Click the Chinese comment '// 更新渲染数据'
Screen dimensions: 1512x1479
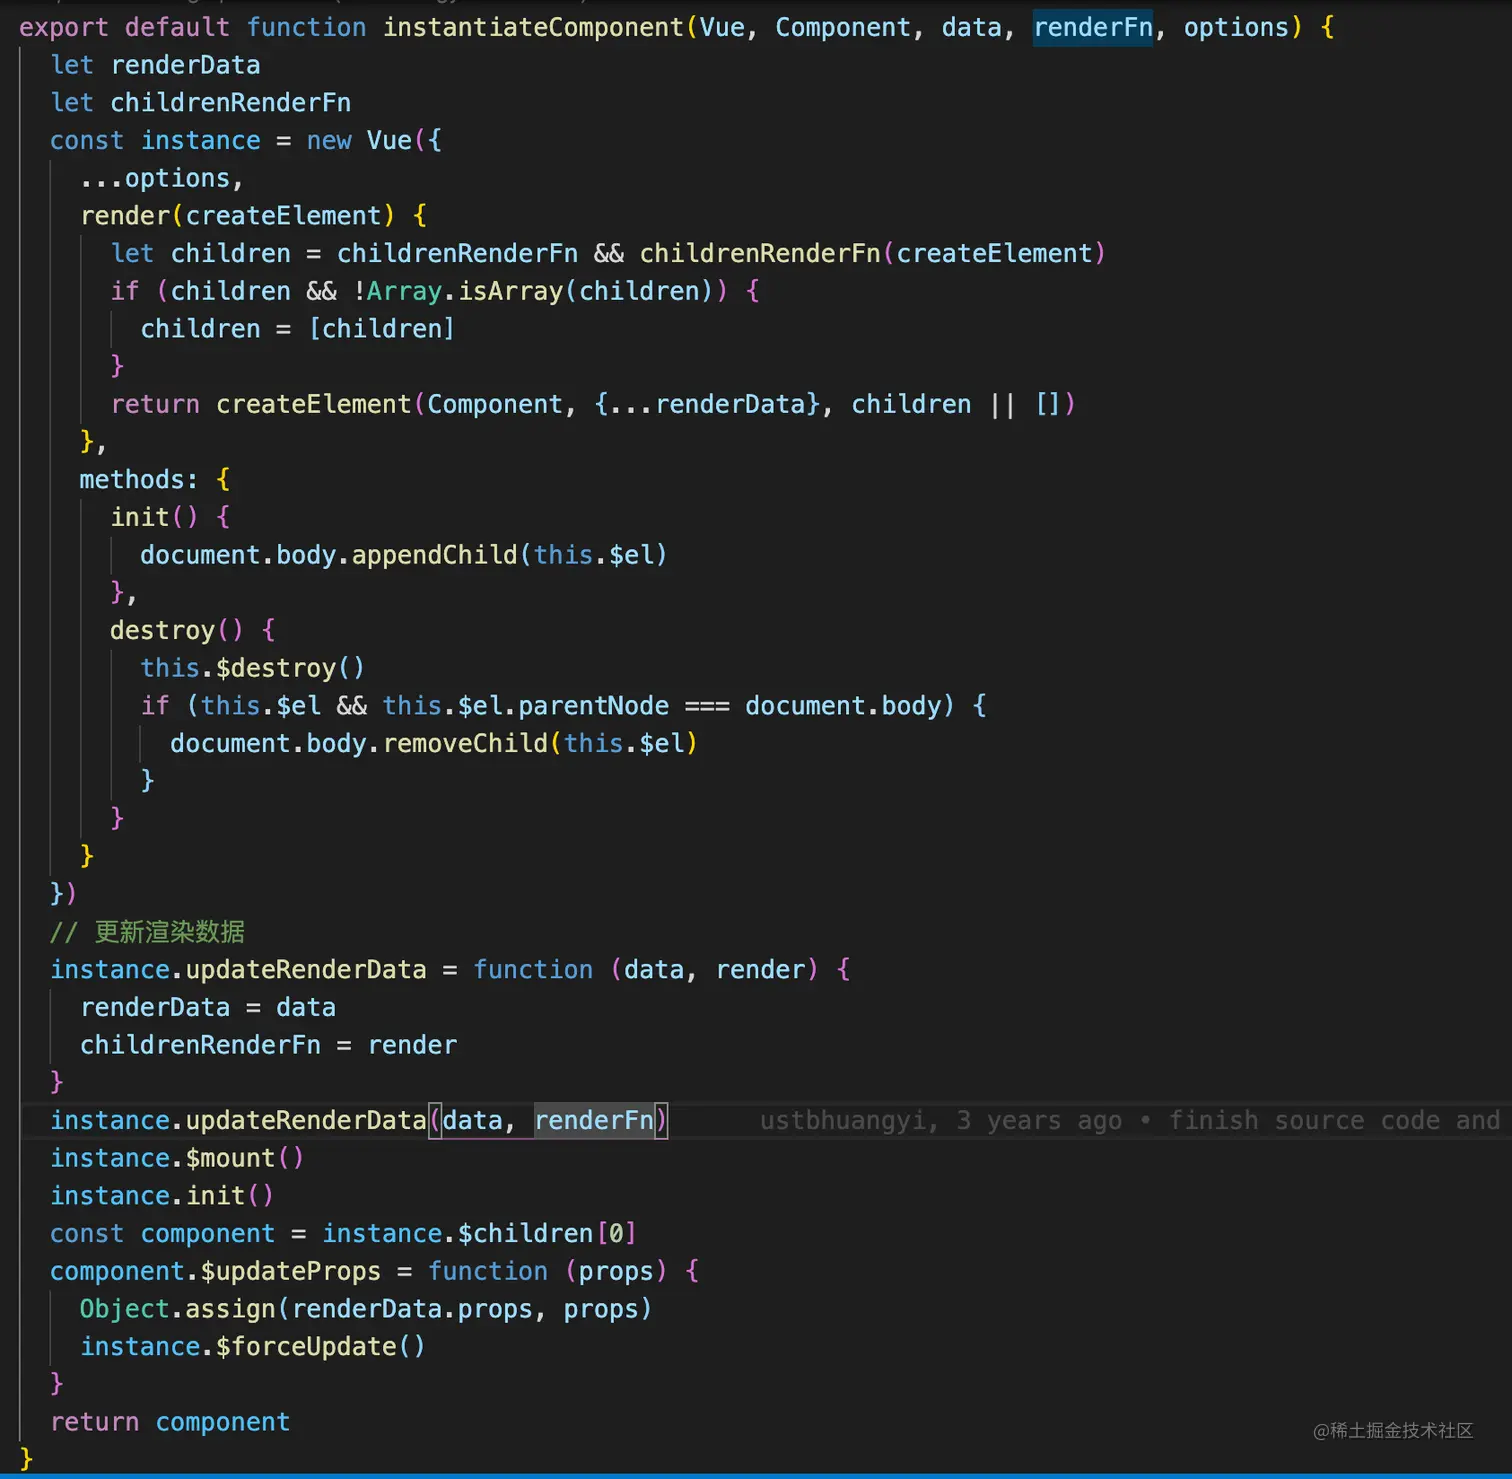point(147,932)
